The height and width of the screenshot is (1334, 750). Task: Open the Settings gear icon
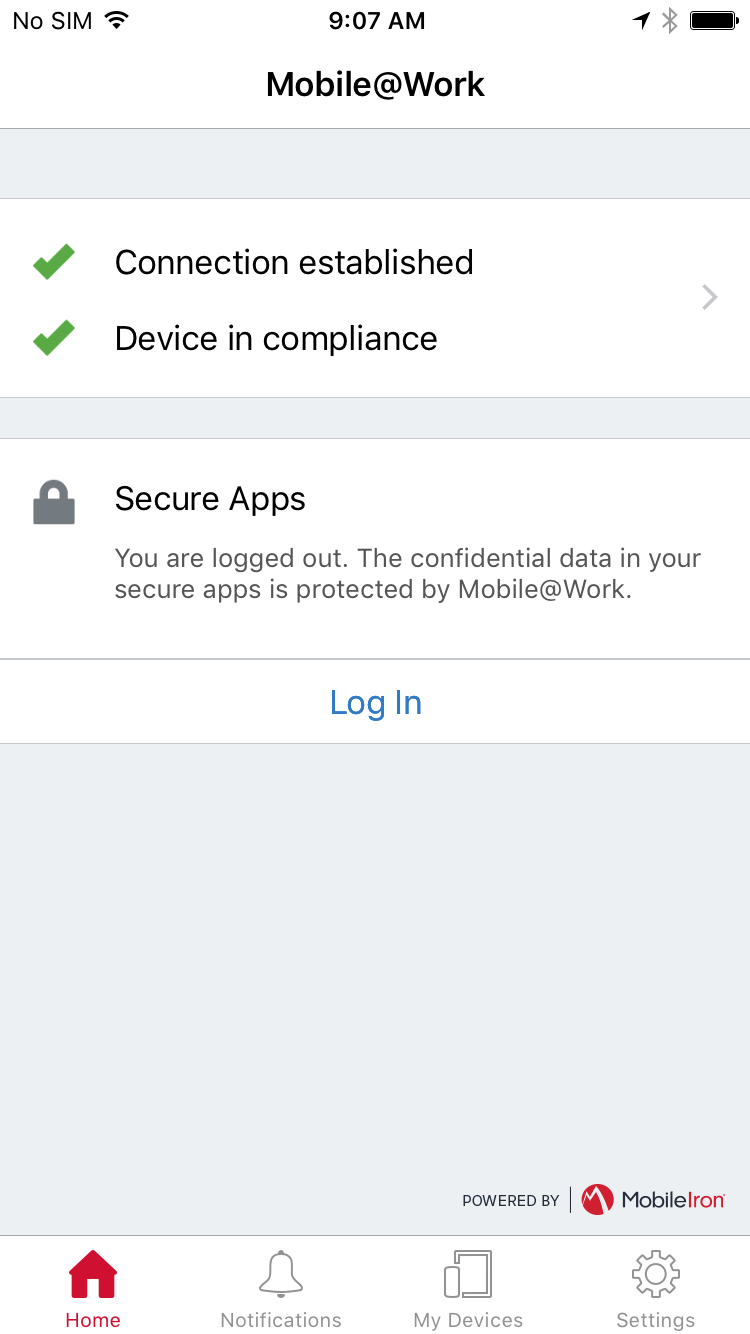click(x=656, y=1274)
